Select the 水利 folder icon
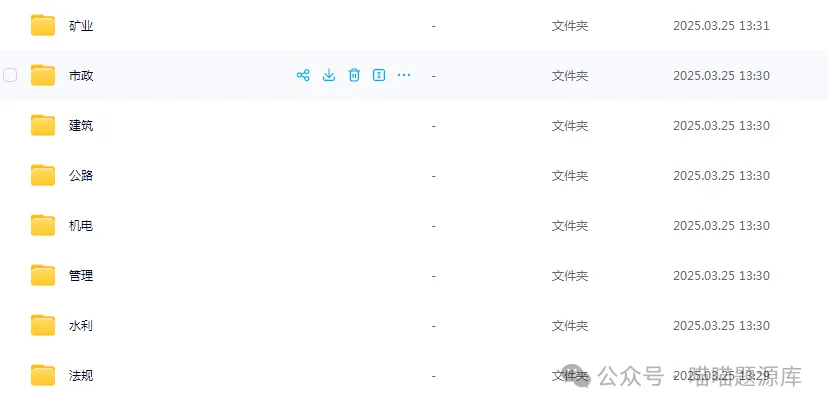The height and width of the screenshot is (409, 828). coord(43,326)
